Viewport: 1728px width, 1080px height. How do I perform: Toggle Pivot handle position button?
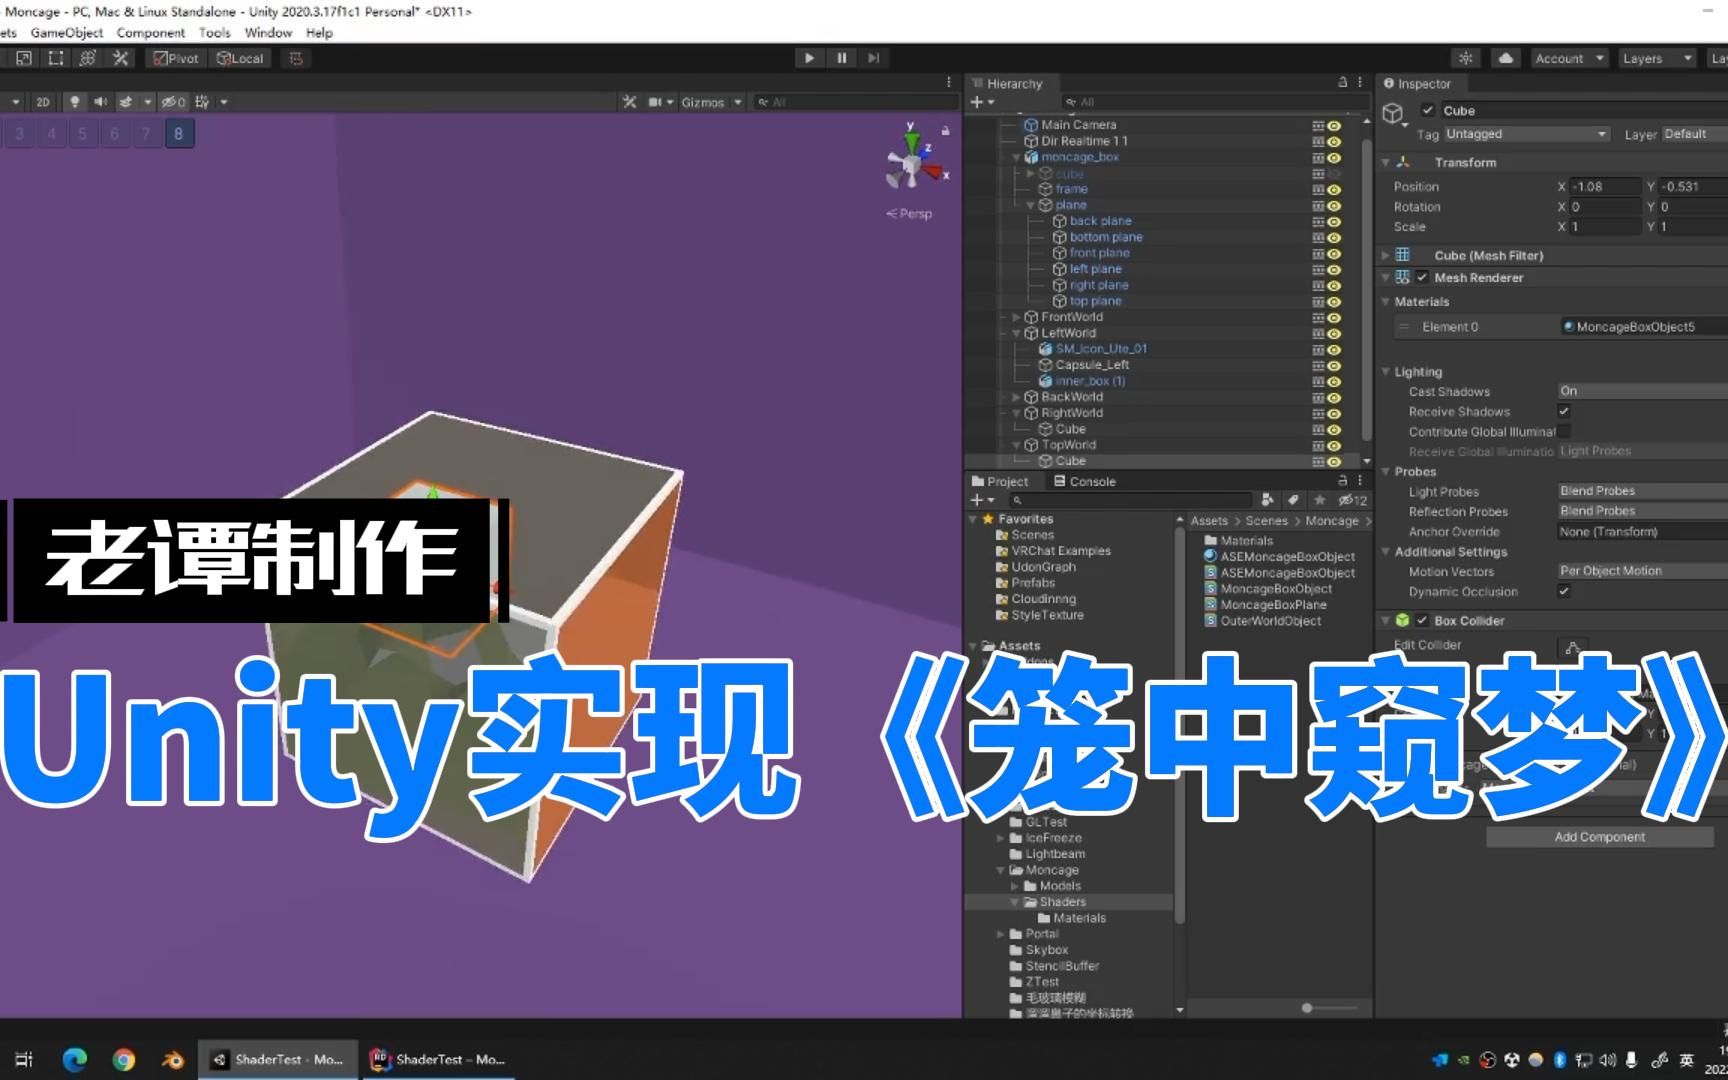tap(176, 58)
